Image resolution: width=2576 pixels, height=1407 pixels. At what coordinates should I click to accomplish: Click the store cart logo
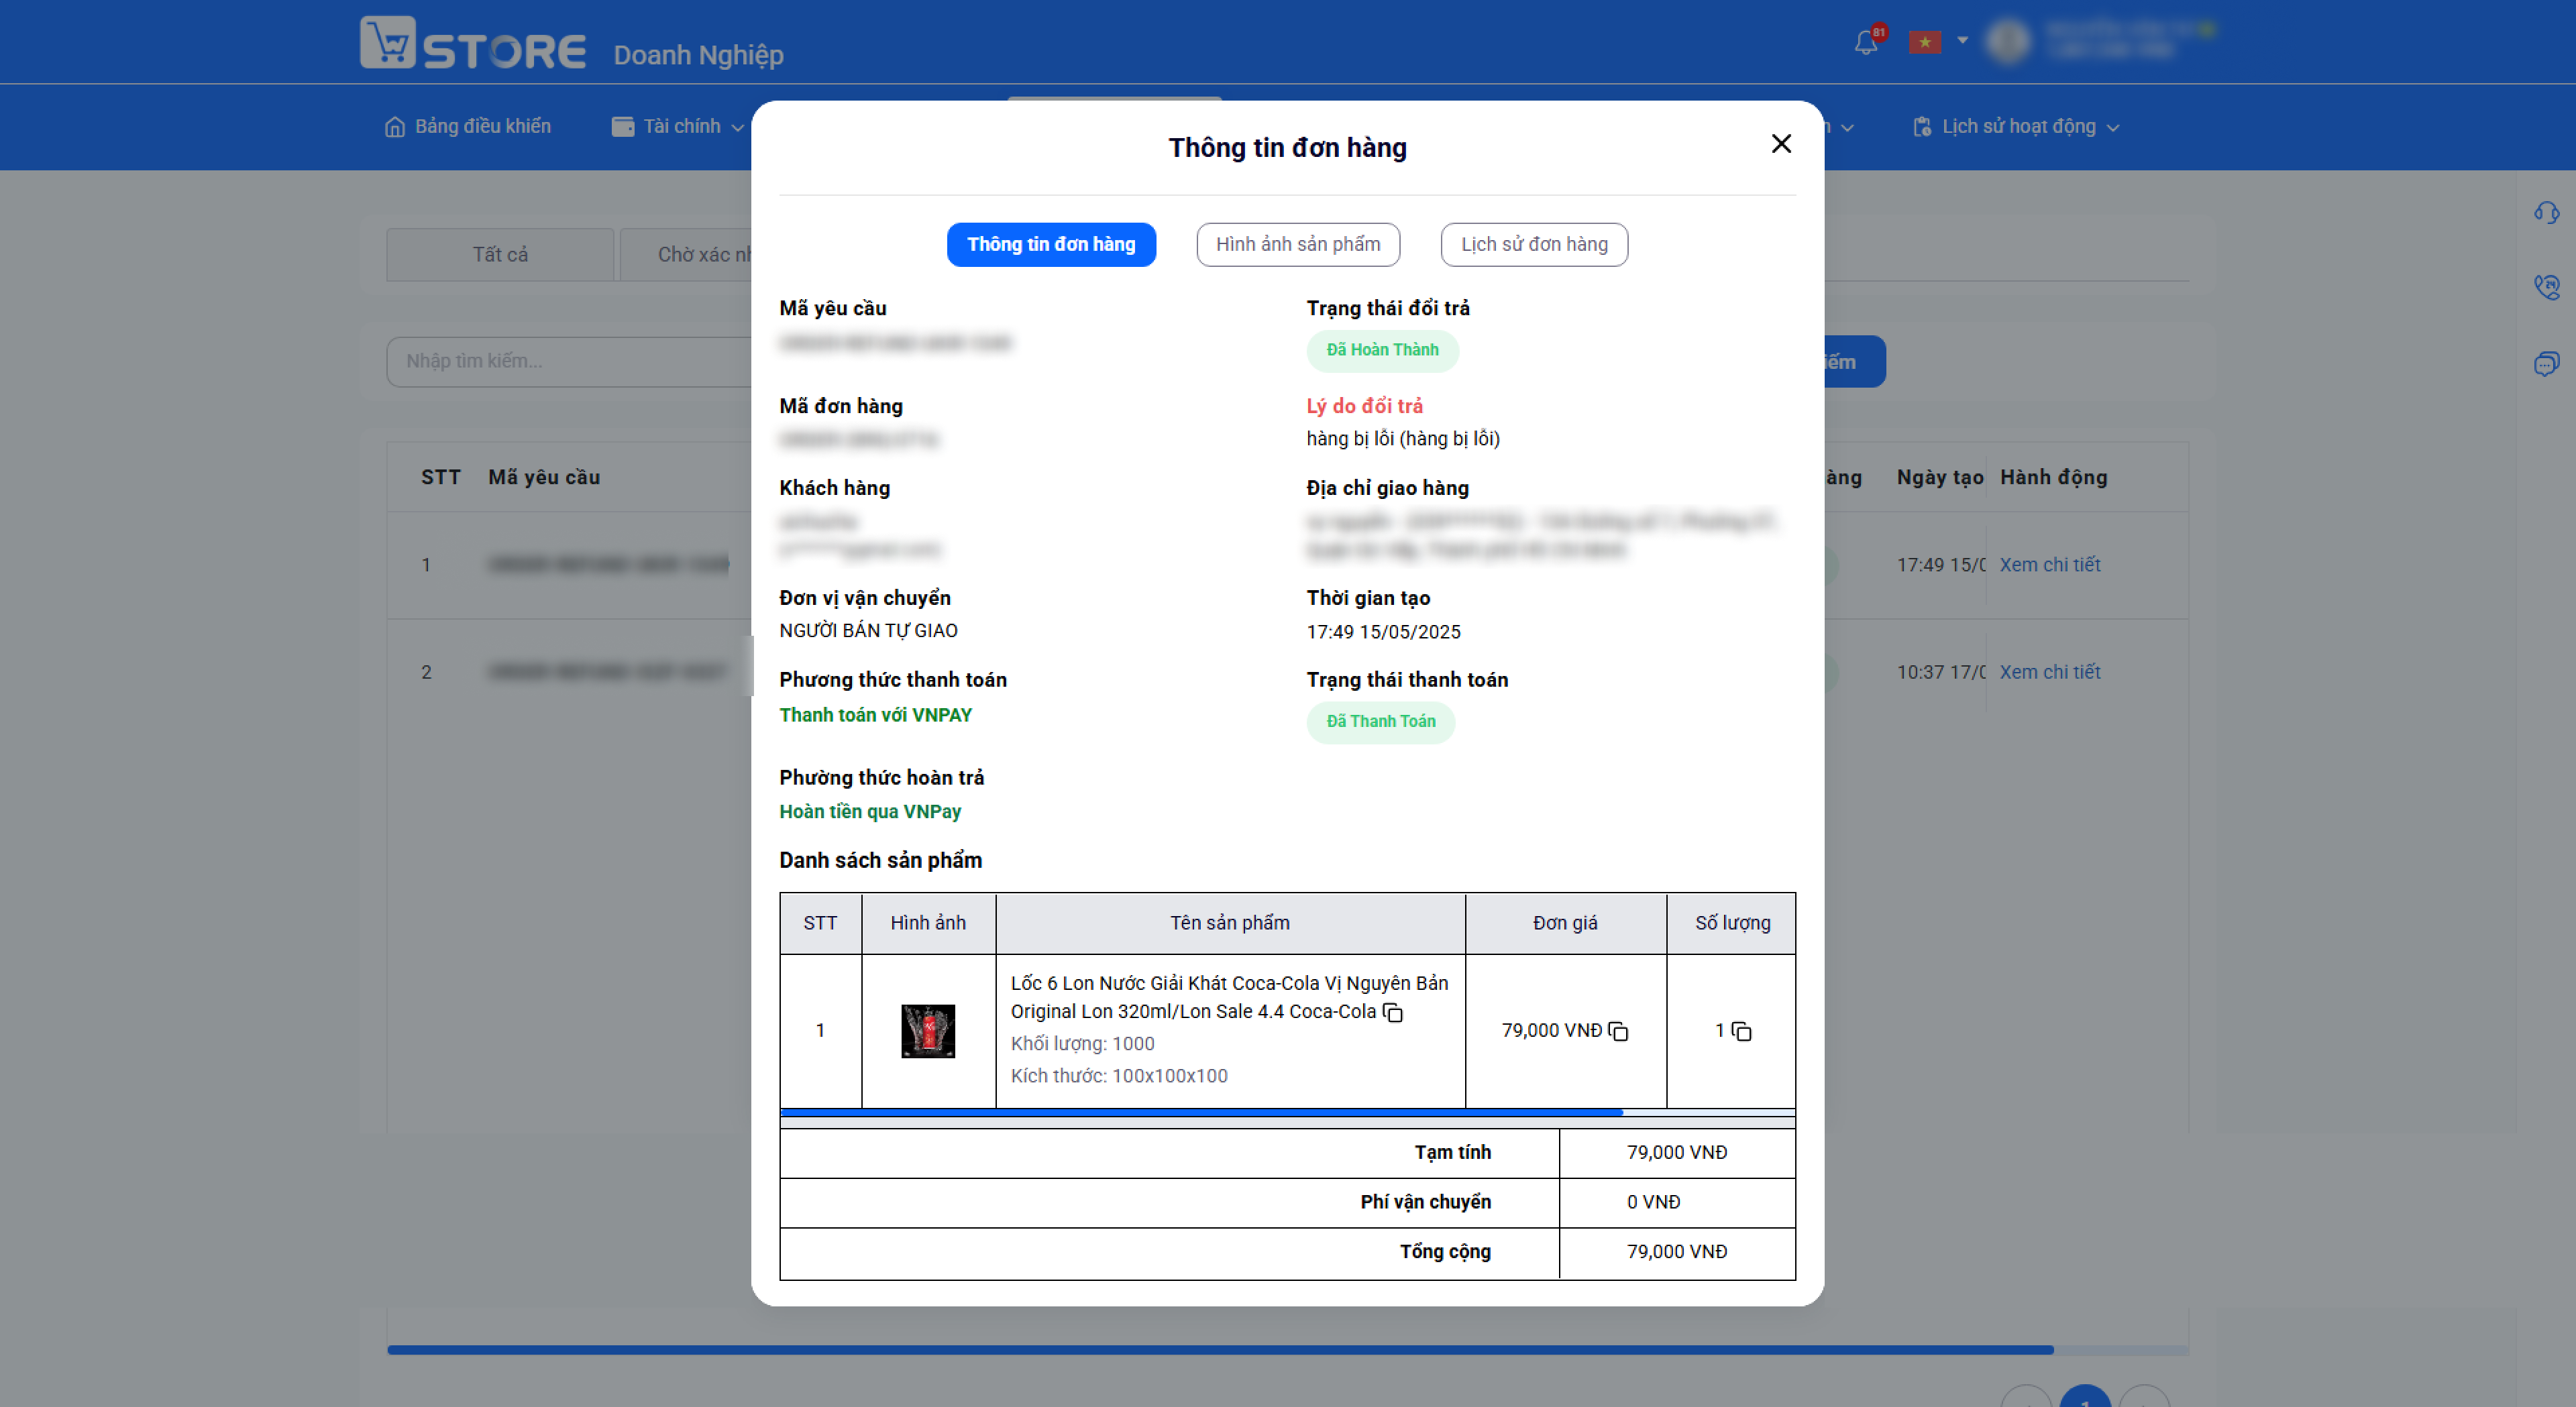[387, 42]
